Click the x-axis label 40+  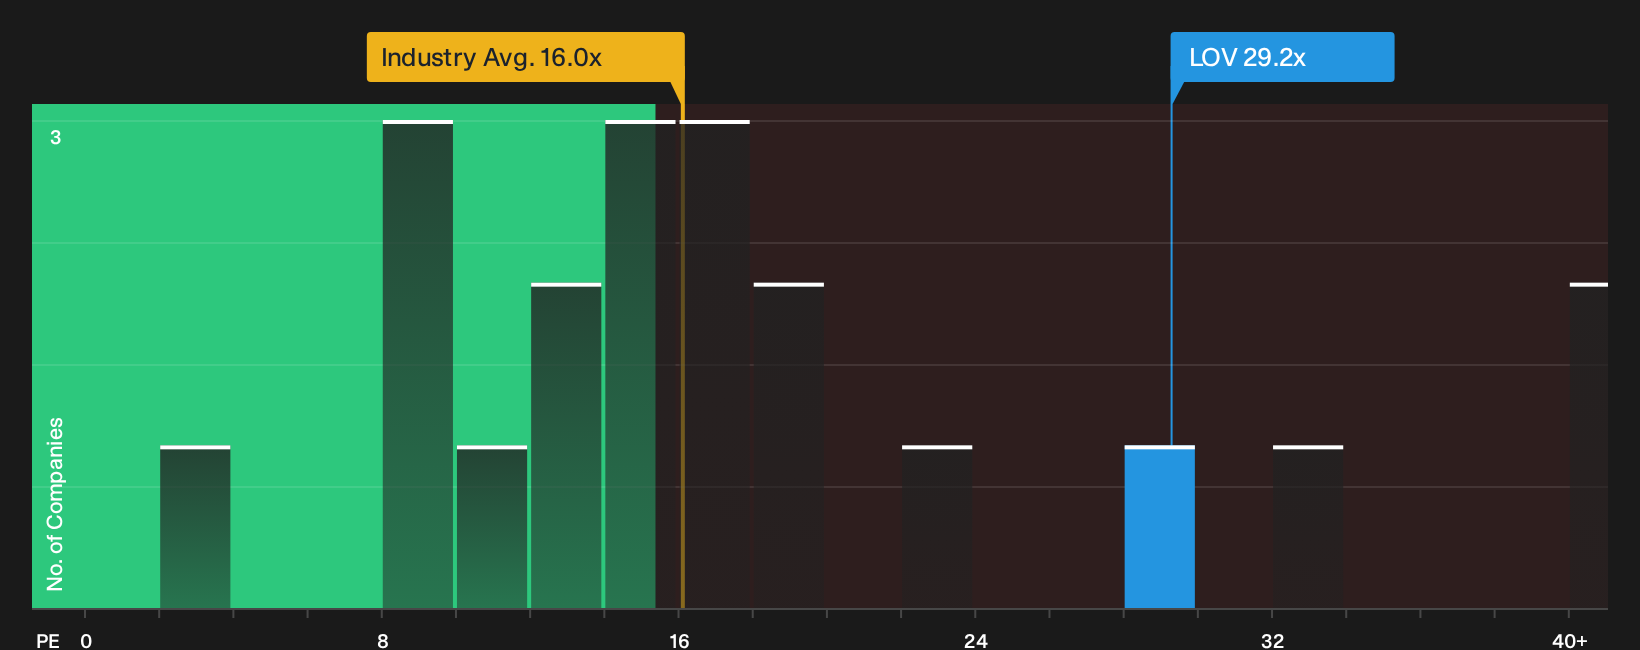point(1569,640)
